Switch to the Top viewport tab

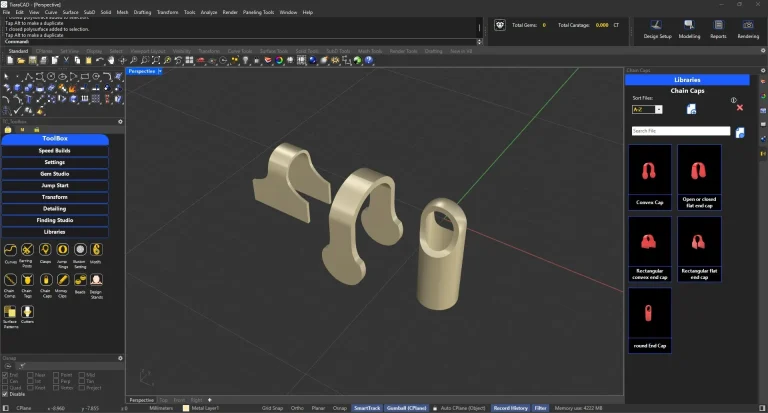coord(164,400)
